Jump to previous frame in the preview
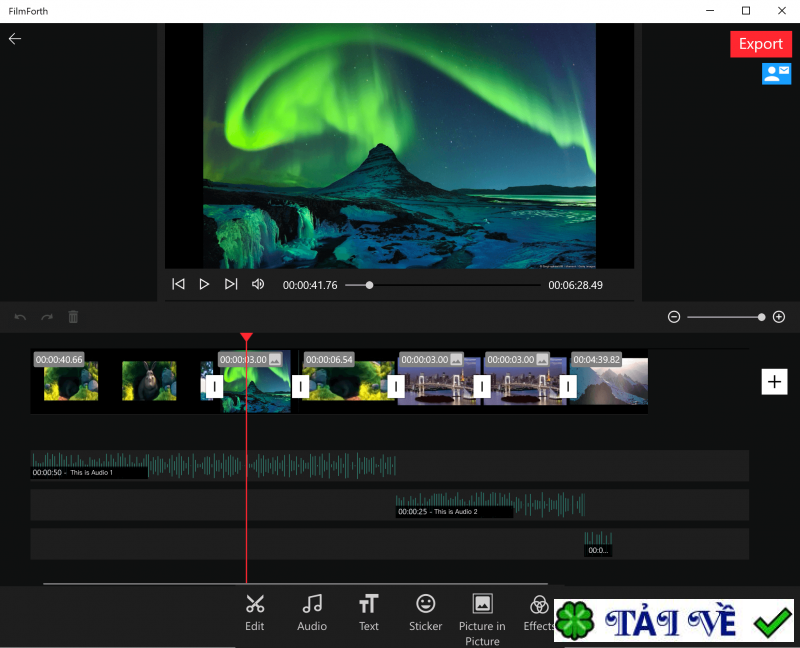This screenshot has width=800, height=648. (x=178, y=285)
